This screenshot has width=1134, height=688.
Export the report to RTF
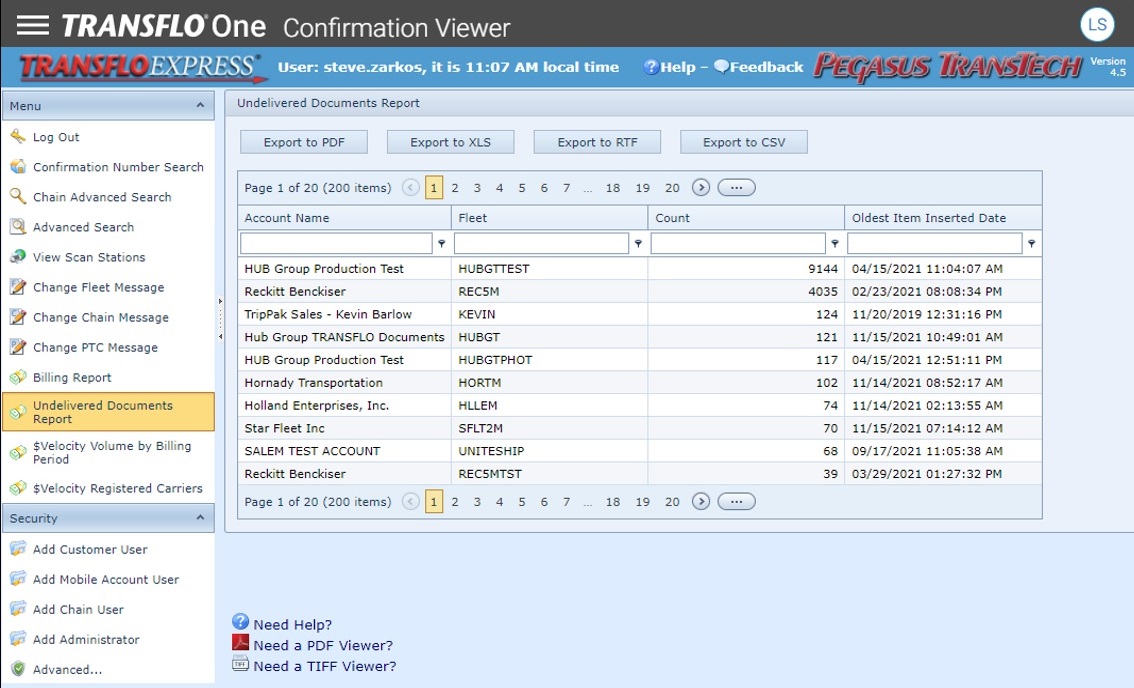(x=597, y=143)
